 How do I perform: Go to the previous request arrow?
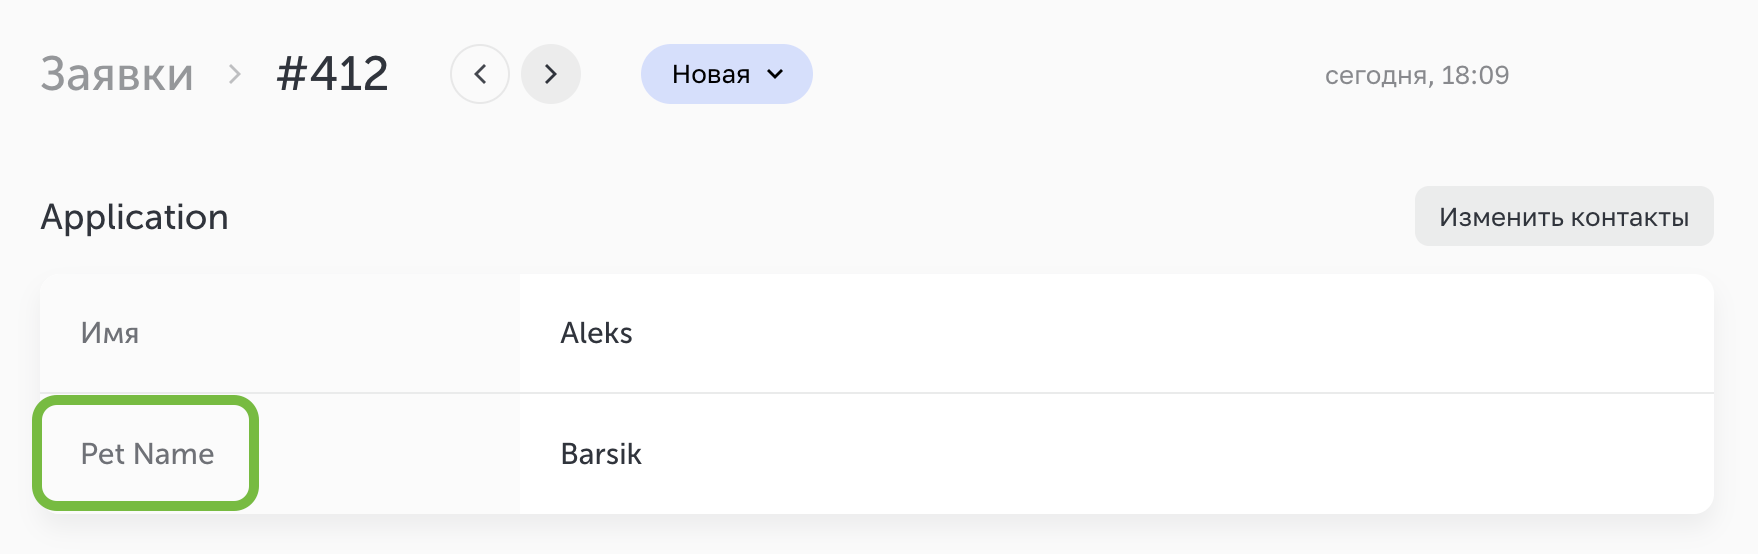click(x=480, y=74)
